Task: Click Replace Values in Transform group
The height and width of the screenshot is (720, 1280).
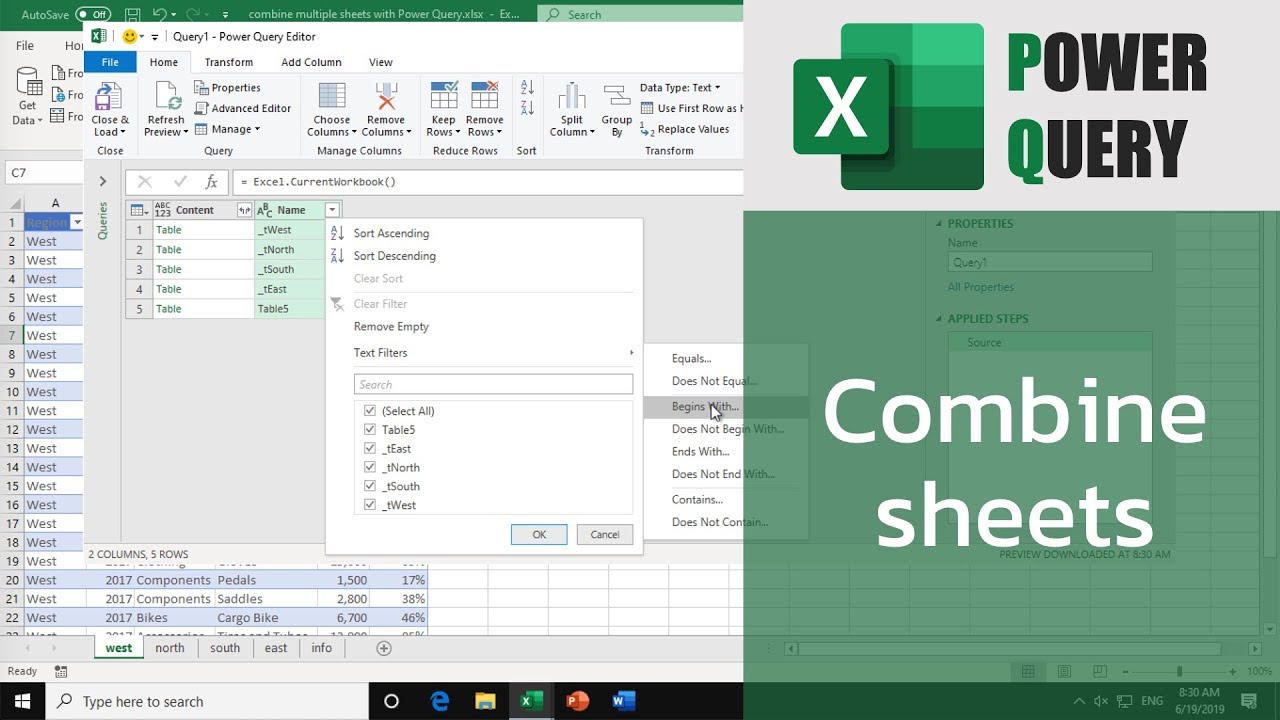Action: point(685,129)
